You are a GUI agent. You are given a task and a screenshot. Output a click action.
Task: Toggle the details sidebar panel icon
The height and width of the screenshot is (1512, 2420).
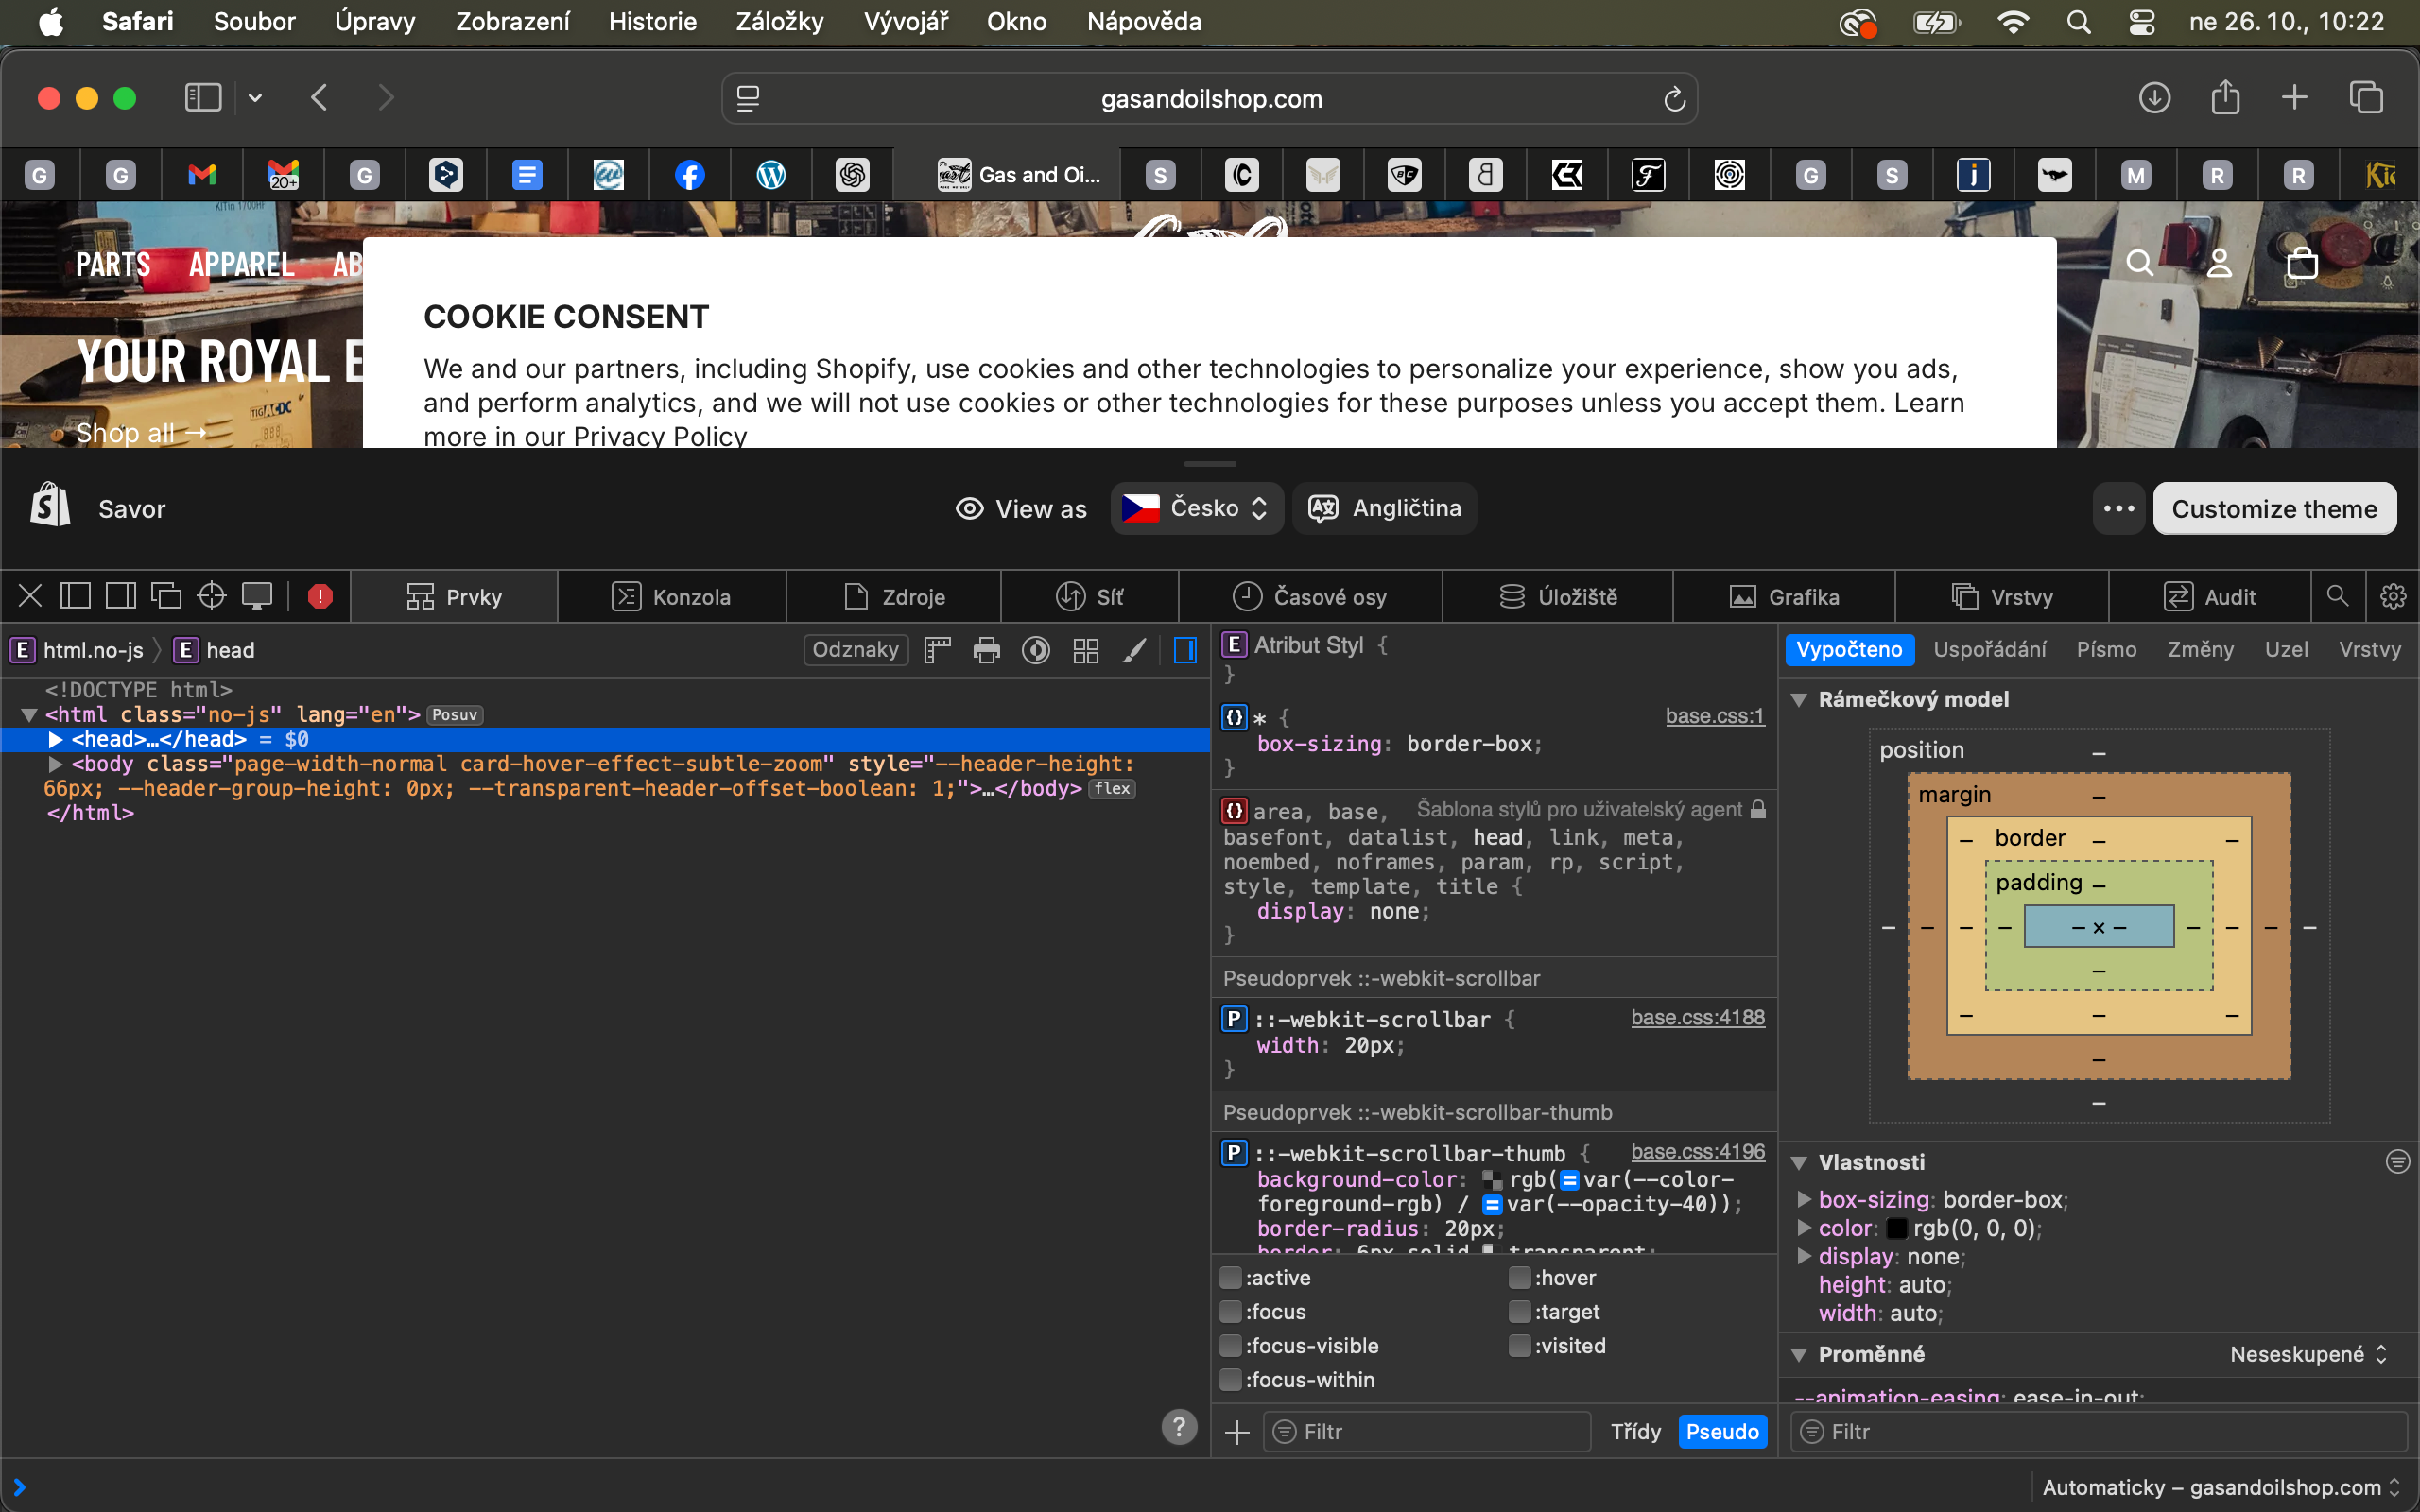coord(1185,651)
